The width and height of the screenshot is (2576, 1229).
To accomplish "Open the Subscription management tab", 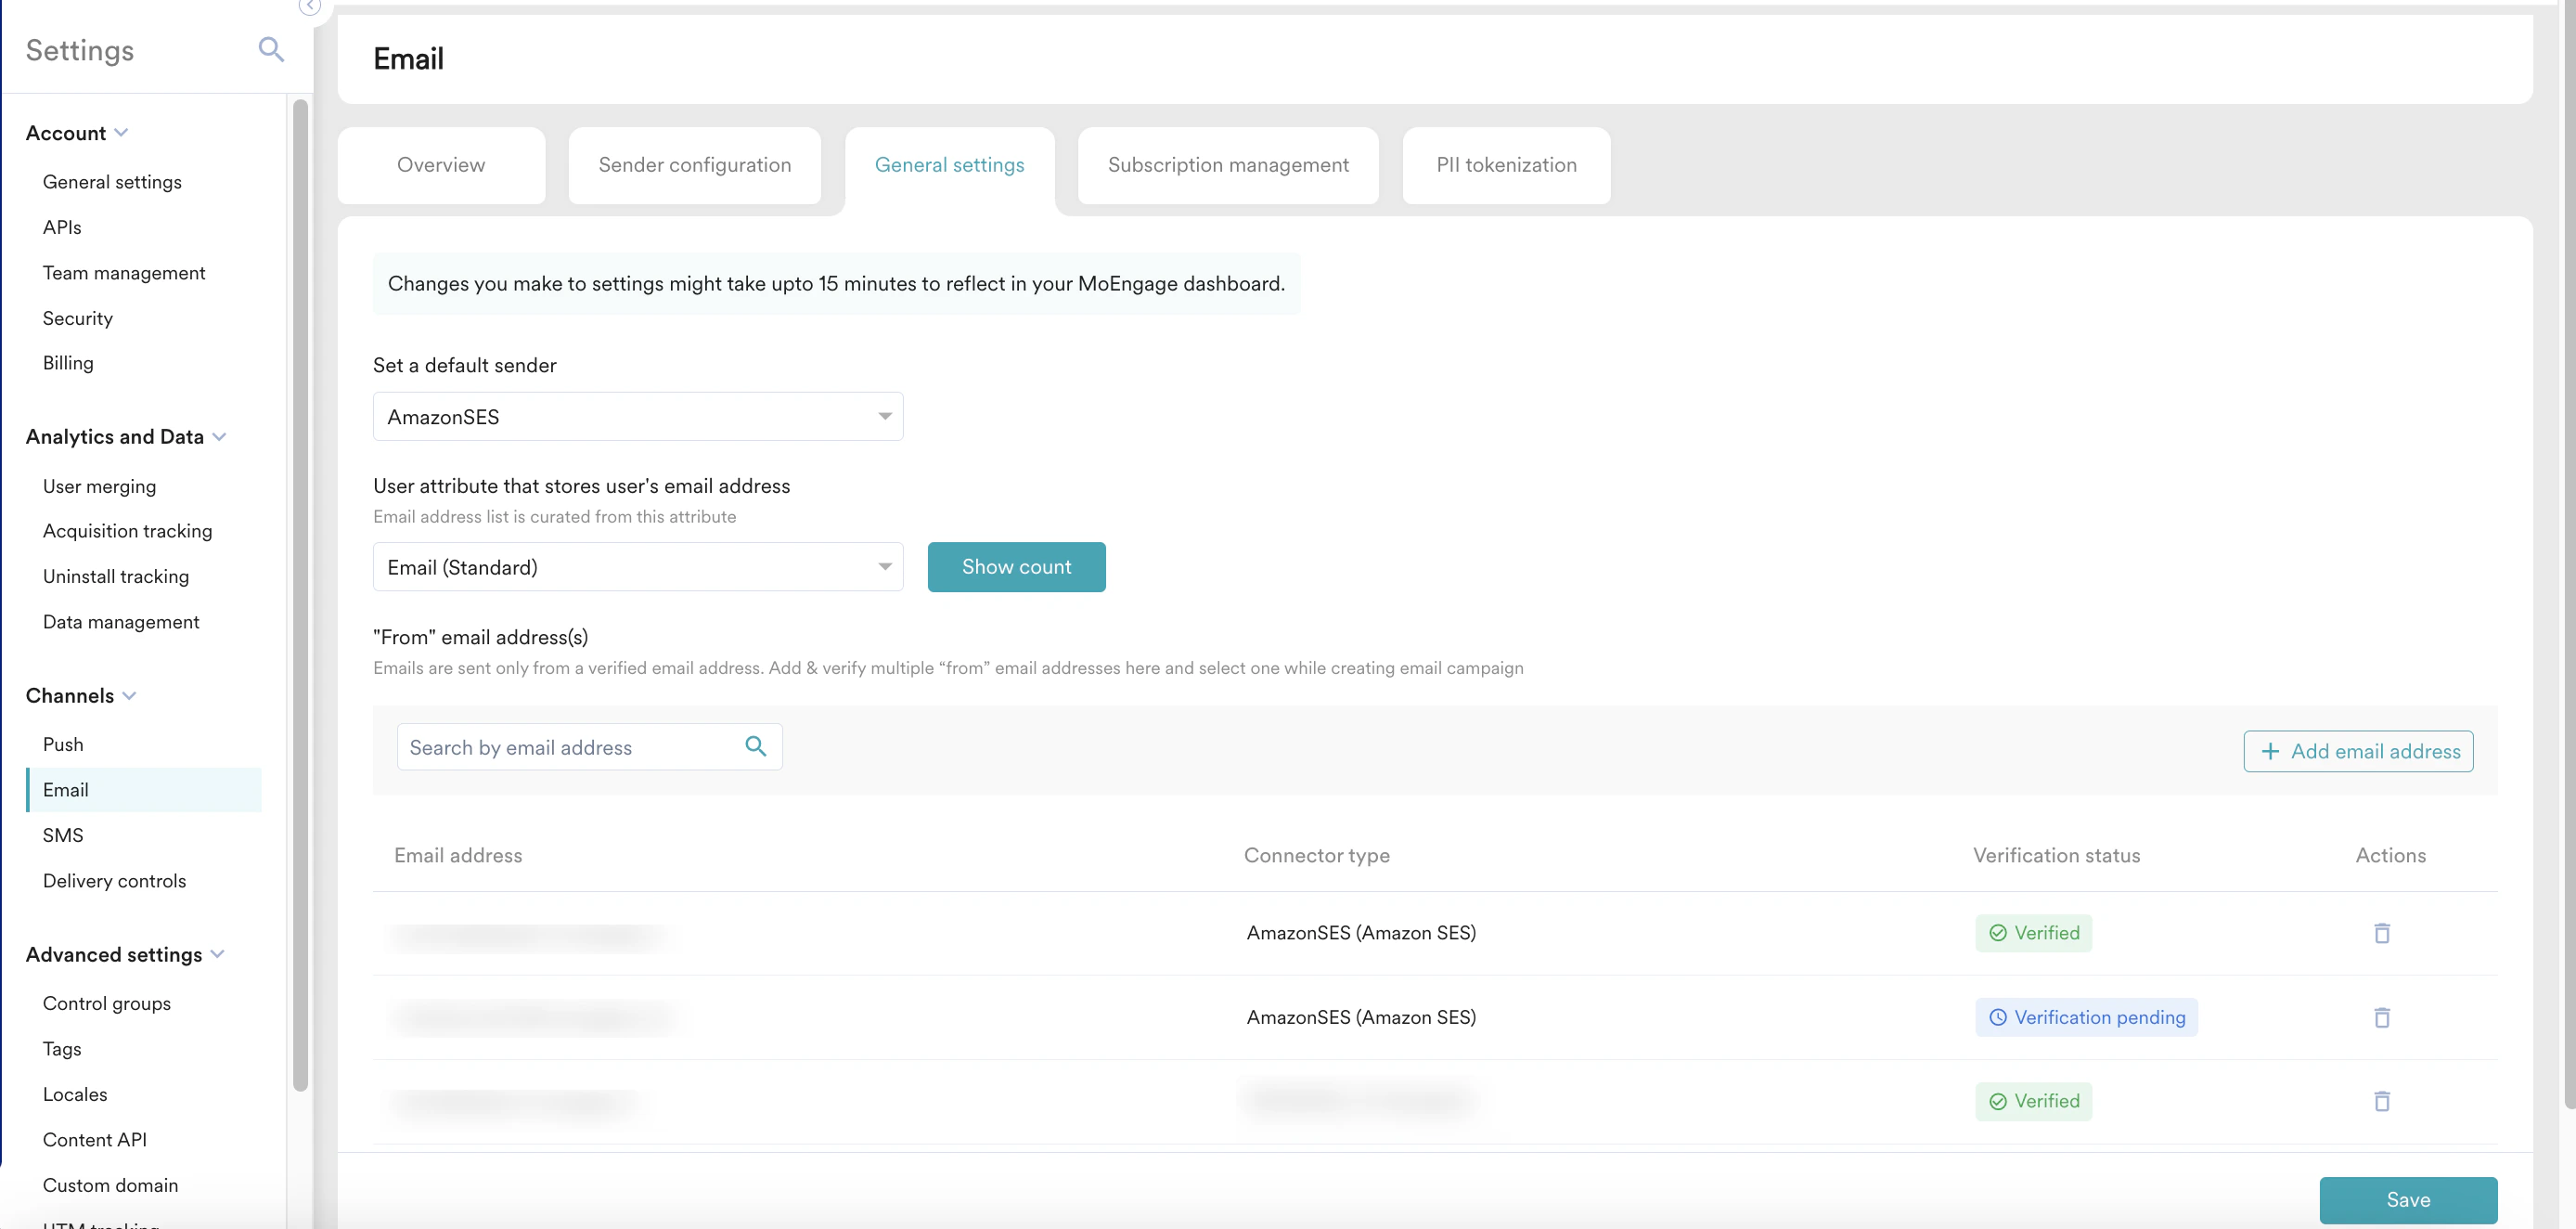I will 1227,165.
